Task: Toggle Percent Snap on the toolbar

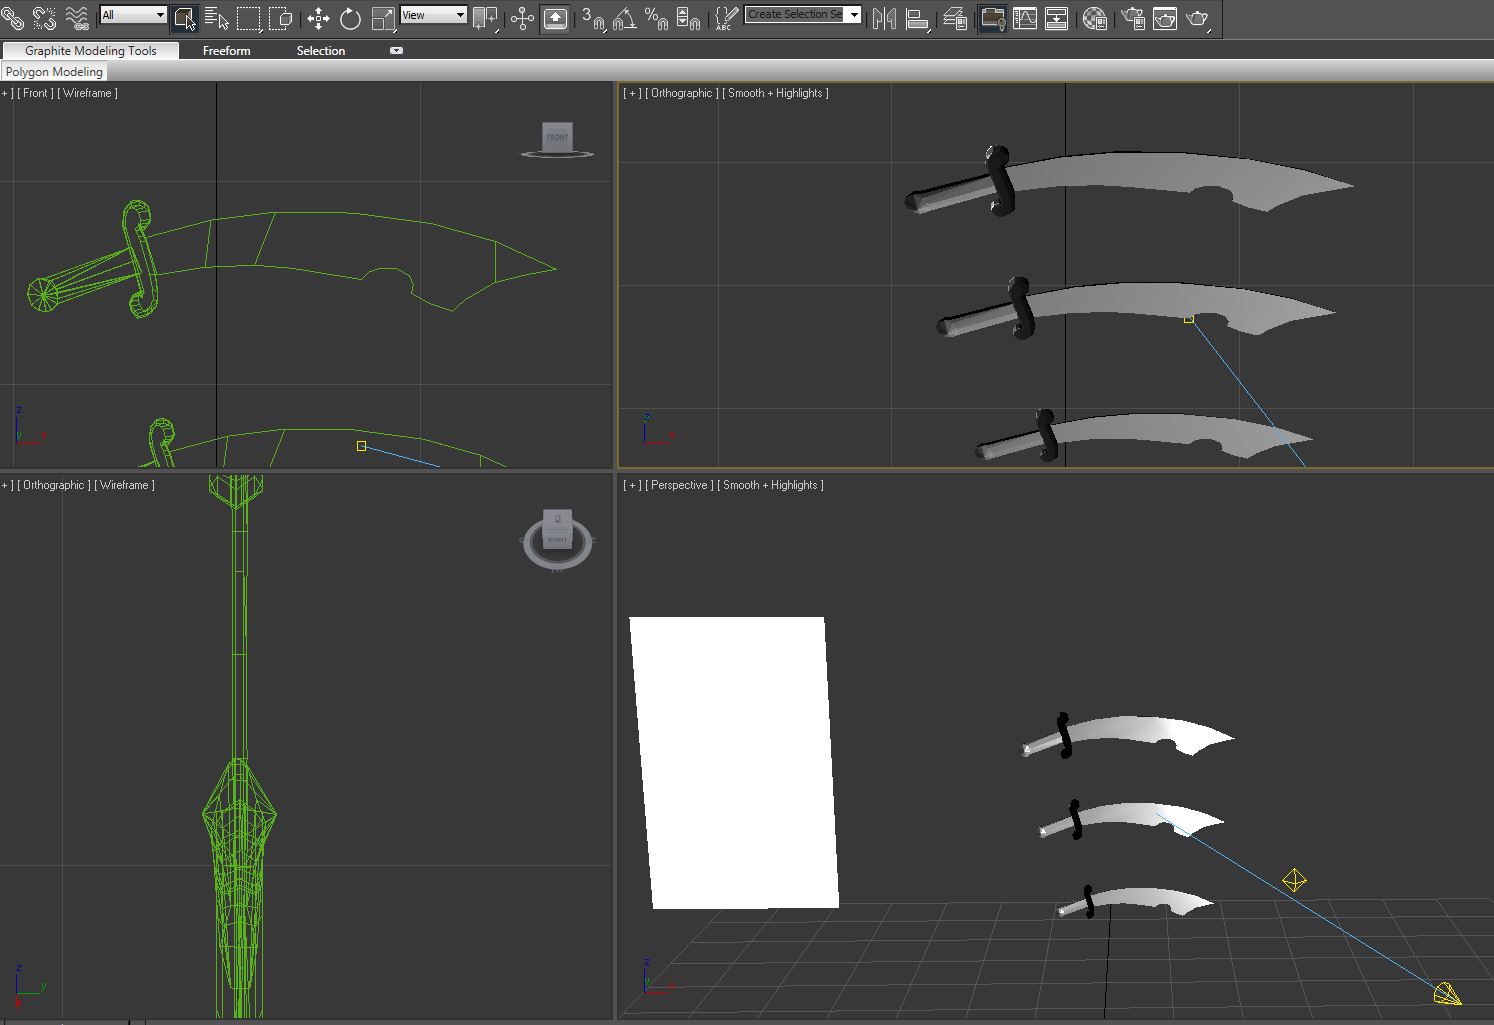Action: tap(656, 18)
